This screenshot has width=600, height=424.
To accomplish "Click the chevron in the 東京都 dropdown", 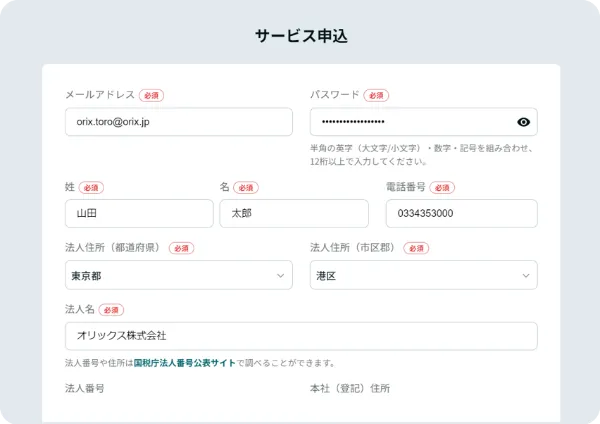I will click(x=280, y=276).
